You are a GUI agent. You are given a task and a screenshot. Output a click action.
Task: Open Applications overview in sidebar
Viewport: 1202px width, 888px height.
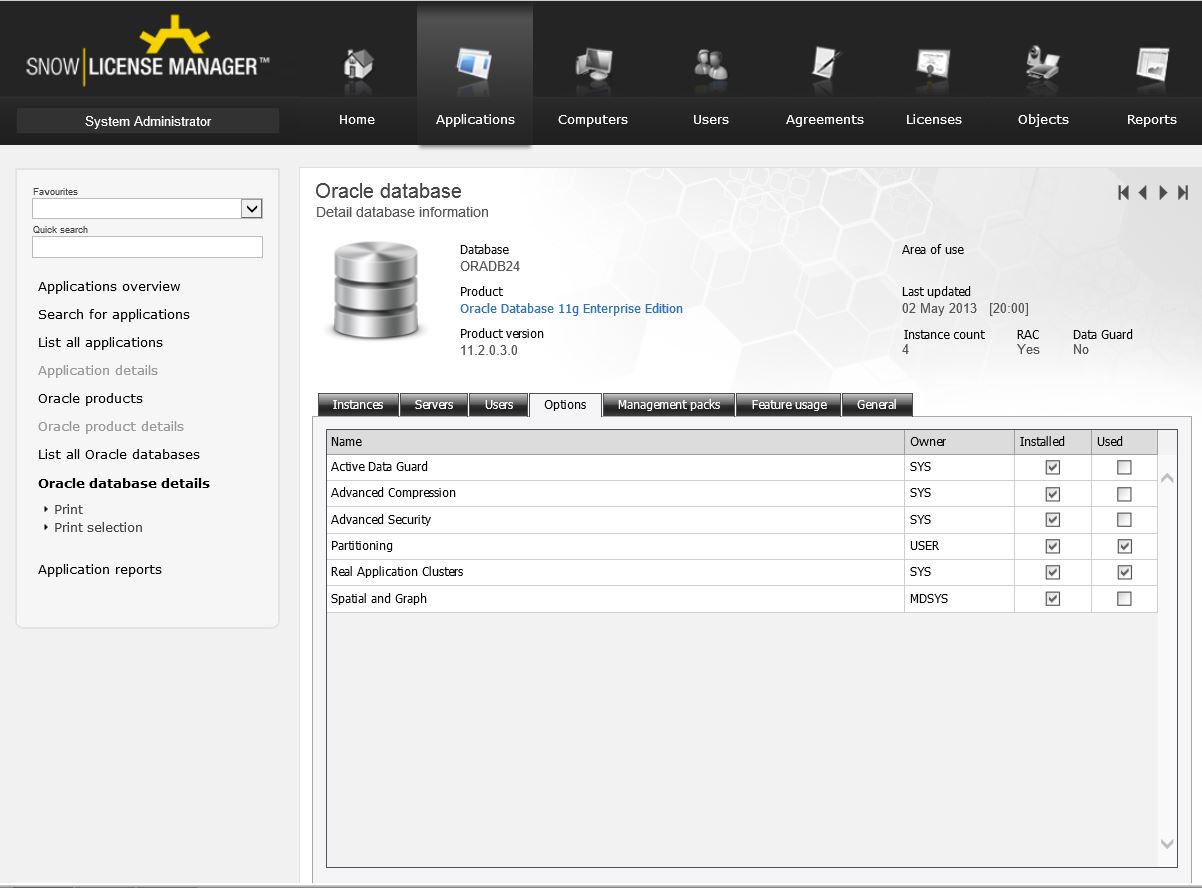109,286
